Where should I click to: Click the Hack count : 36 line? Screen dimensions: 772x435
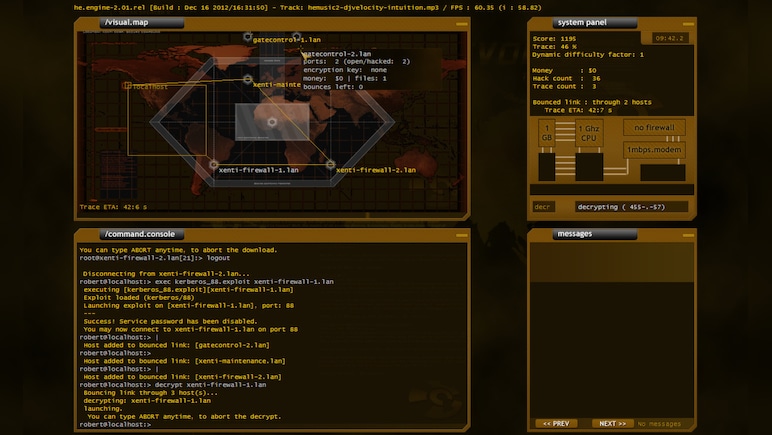click(566, 78)
